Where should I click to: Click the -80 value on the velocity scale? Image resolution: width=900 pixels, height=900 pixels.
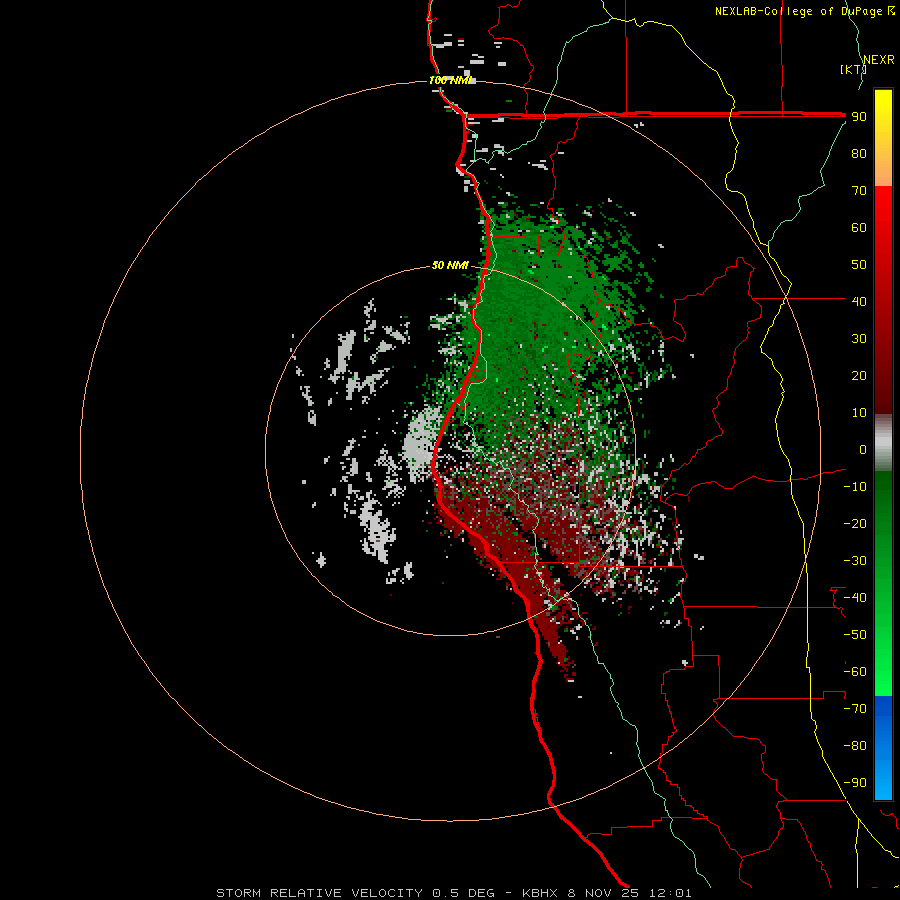(855, 746)
